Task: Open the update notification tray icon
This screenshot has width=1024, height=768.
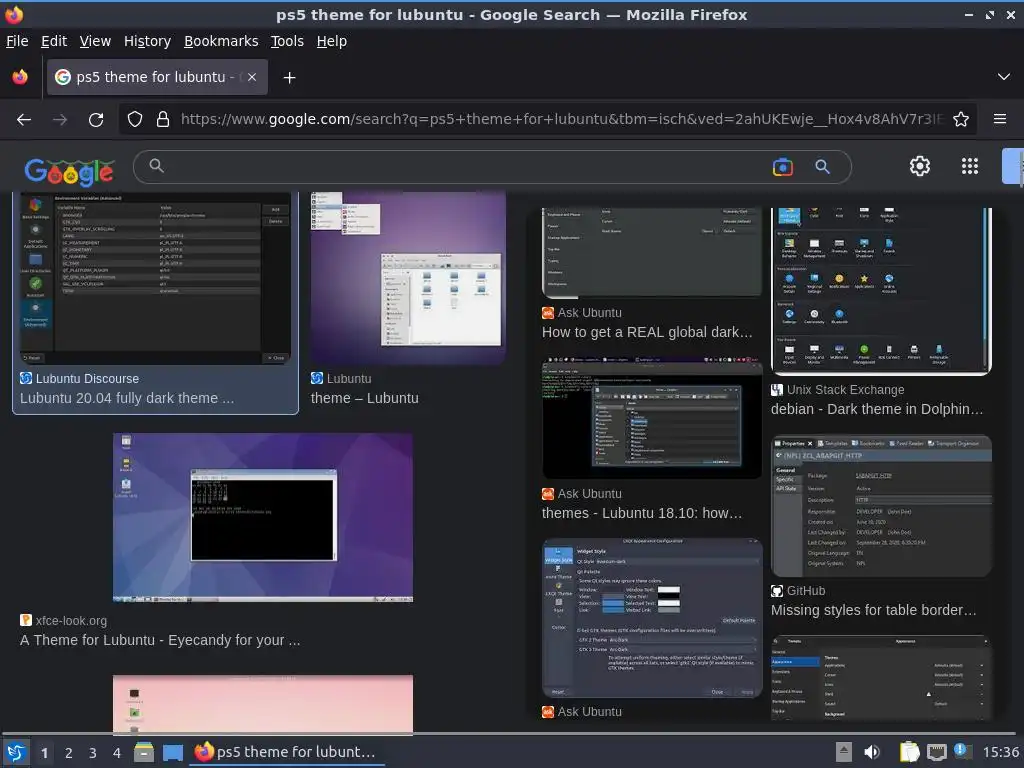Action: pyautogui.click(x=962, y=751)
